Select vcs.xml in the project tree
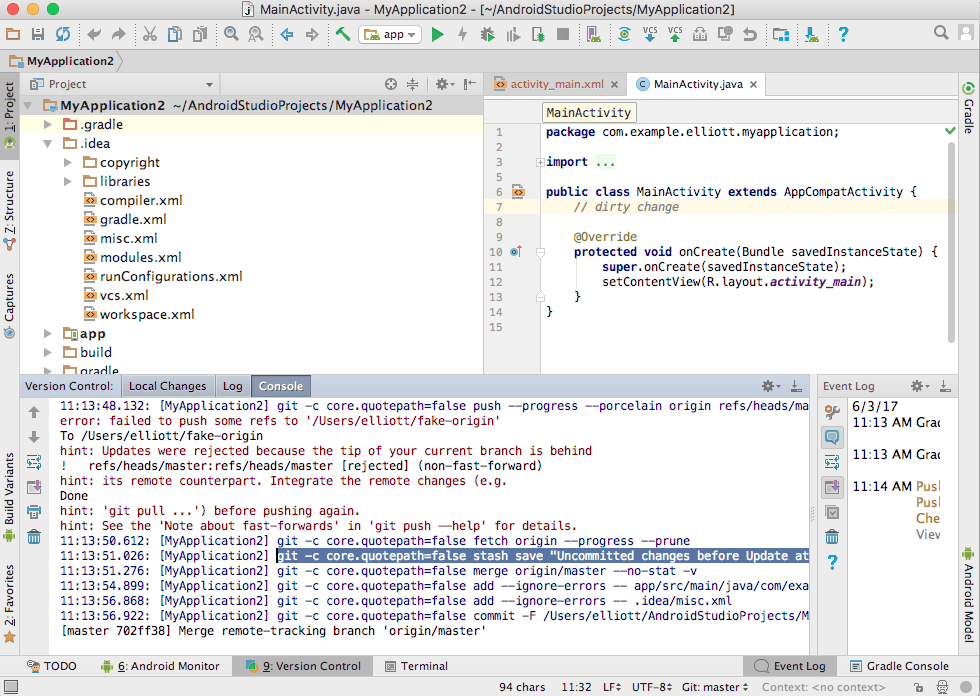Image resolution: width=980 pixels, height=696 pixels. click(x=124, y=295)
